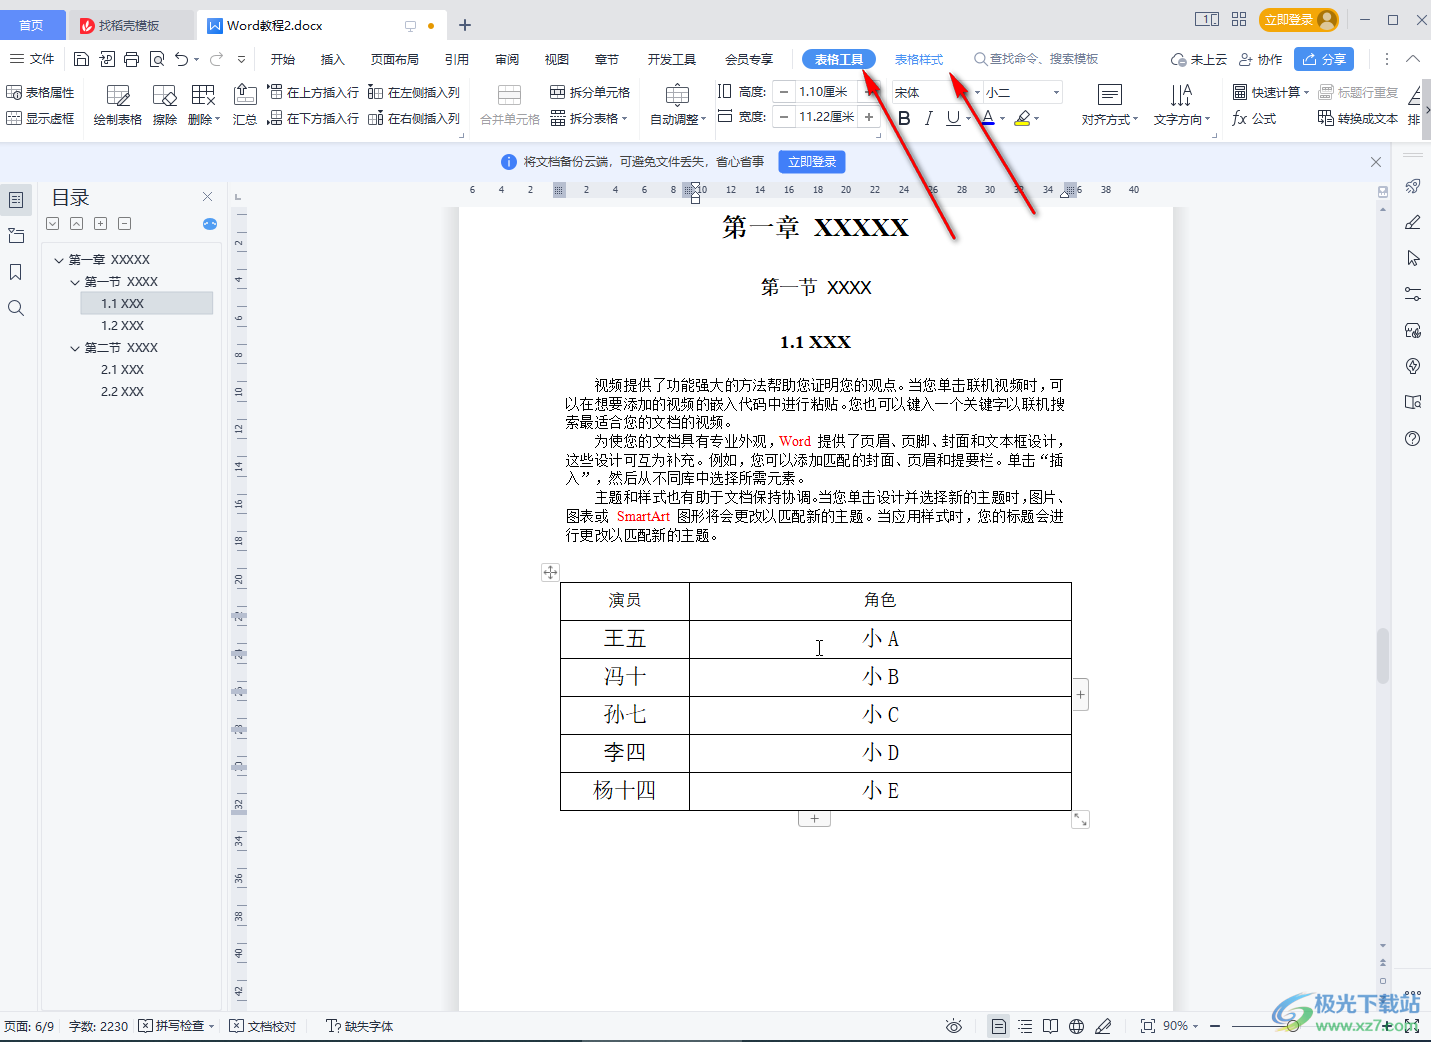
Task: Collapse the 第一章 XXXXX outline node
Action: pyautogui.click(x=59, y=260)
